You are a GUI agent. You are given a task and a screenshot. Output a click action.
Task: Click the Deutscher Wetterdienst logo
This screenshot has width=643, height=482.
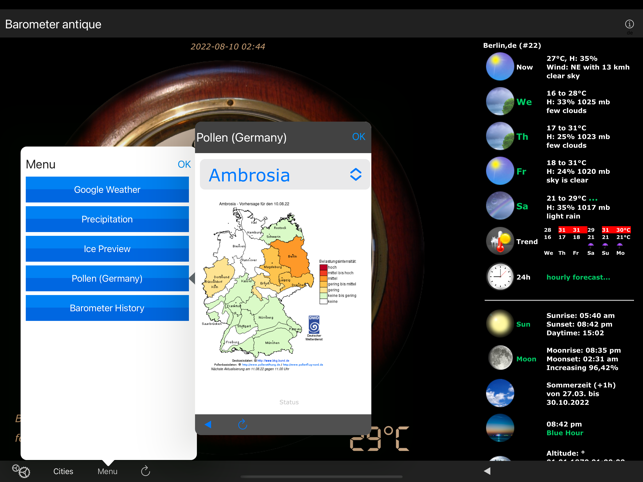pos(314,327)
